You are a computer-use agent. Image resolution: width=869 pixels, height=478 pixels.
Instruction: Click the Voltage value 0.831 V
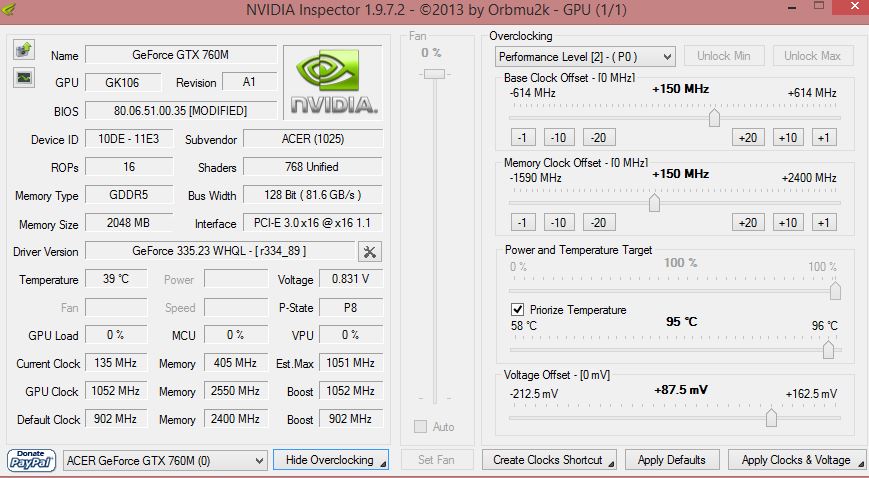click(351, 278)
